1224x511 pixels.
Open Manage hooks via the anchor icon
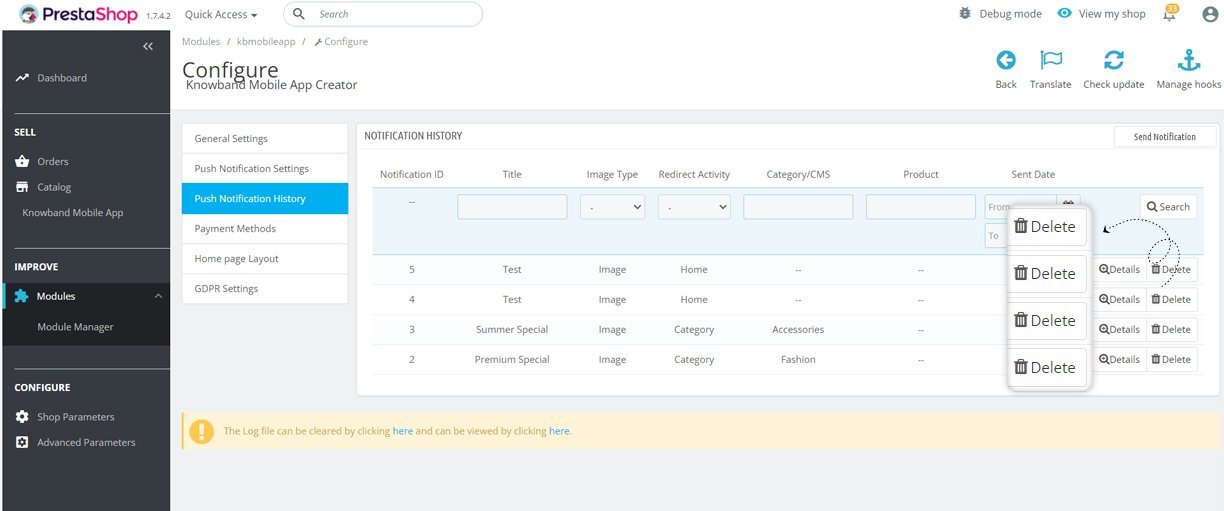pyautogui.click(x=1188, y=60)
